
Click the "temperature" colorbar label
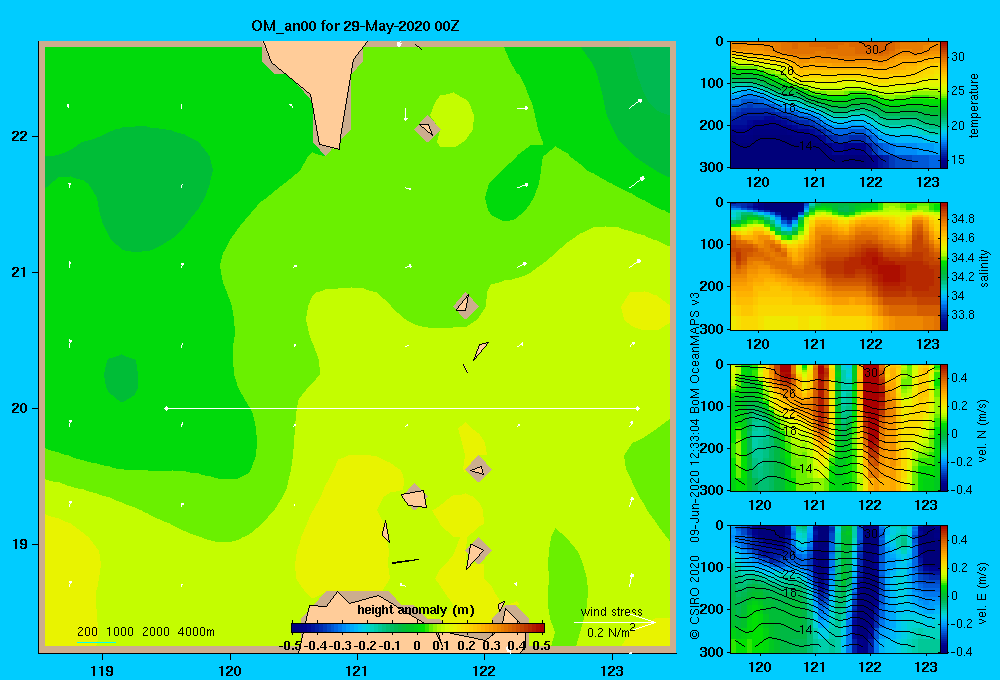974,105
